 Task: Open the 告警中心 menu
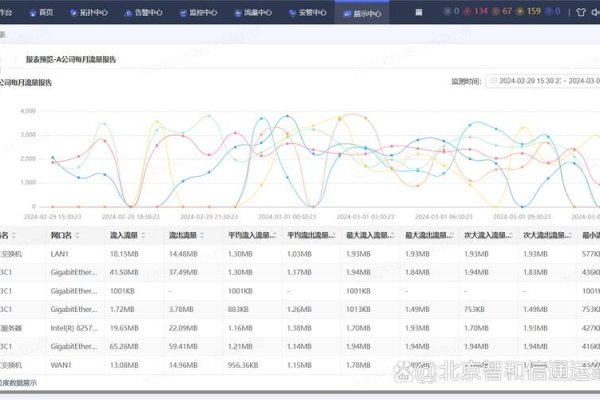click(143, 13)
